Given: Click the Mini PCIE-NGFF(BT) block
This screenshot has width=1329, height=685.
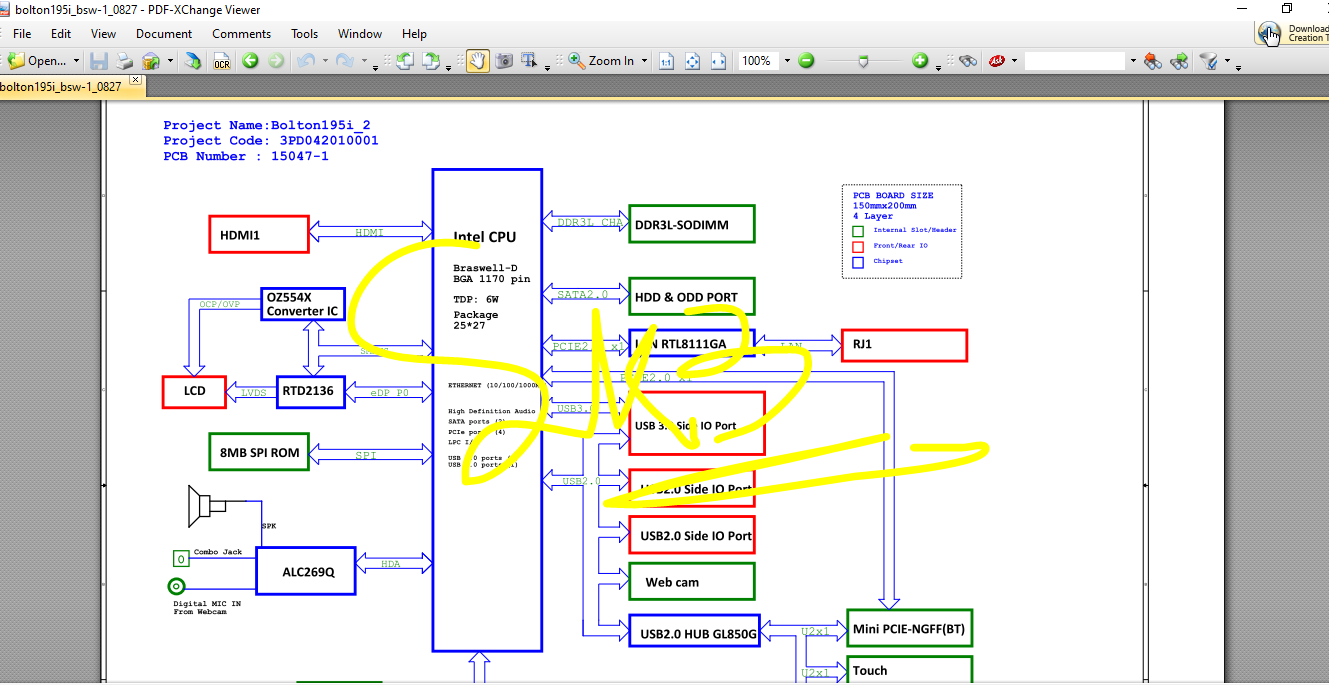Looking at the screenshot, I should (909, 628).
